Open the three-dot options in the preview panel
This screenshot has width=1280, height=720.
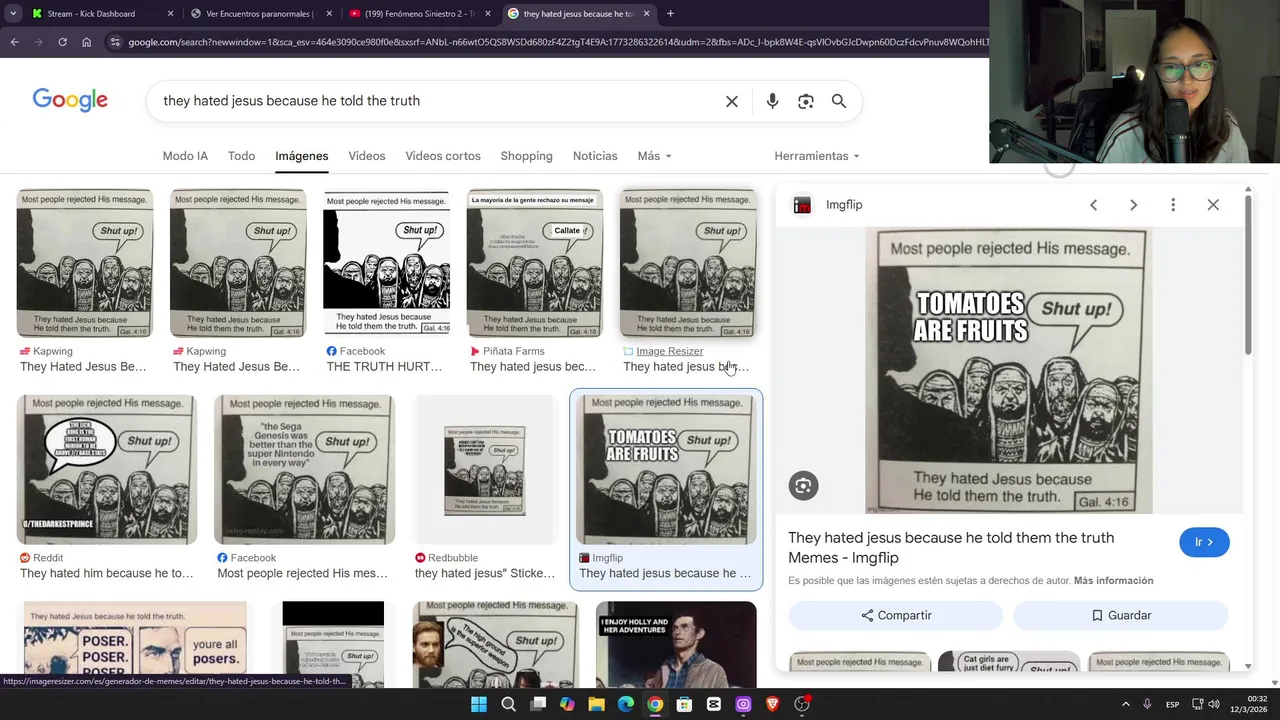point(1173,205)
